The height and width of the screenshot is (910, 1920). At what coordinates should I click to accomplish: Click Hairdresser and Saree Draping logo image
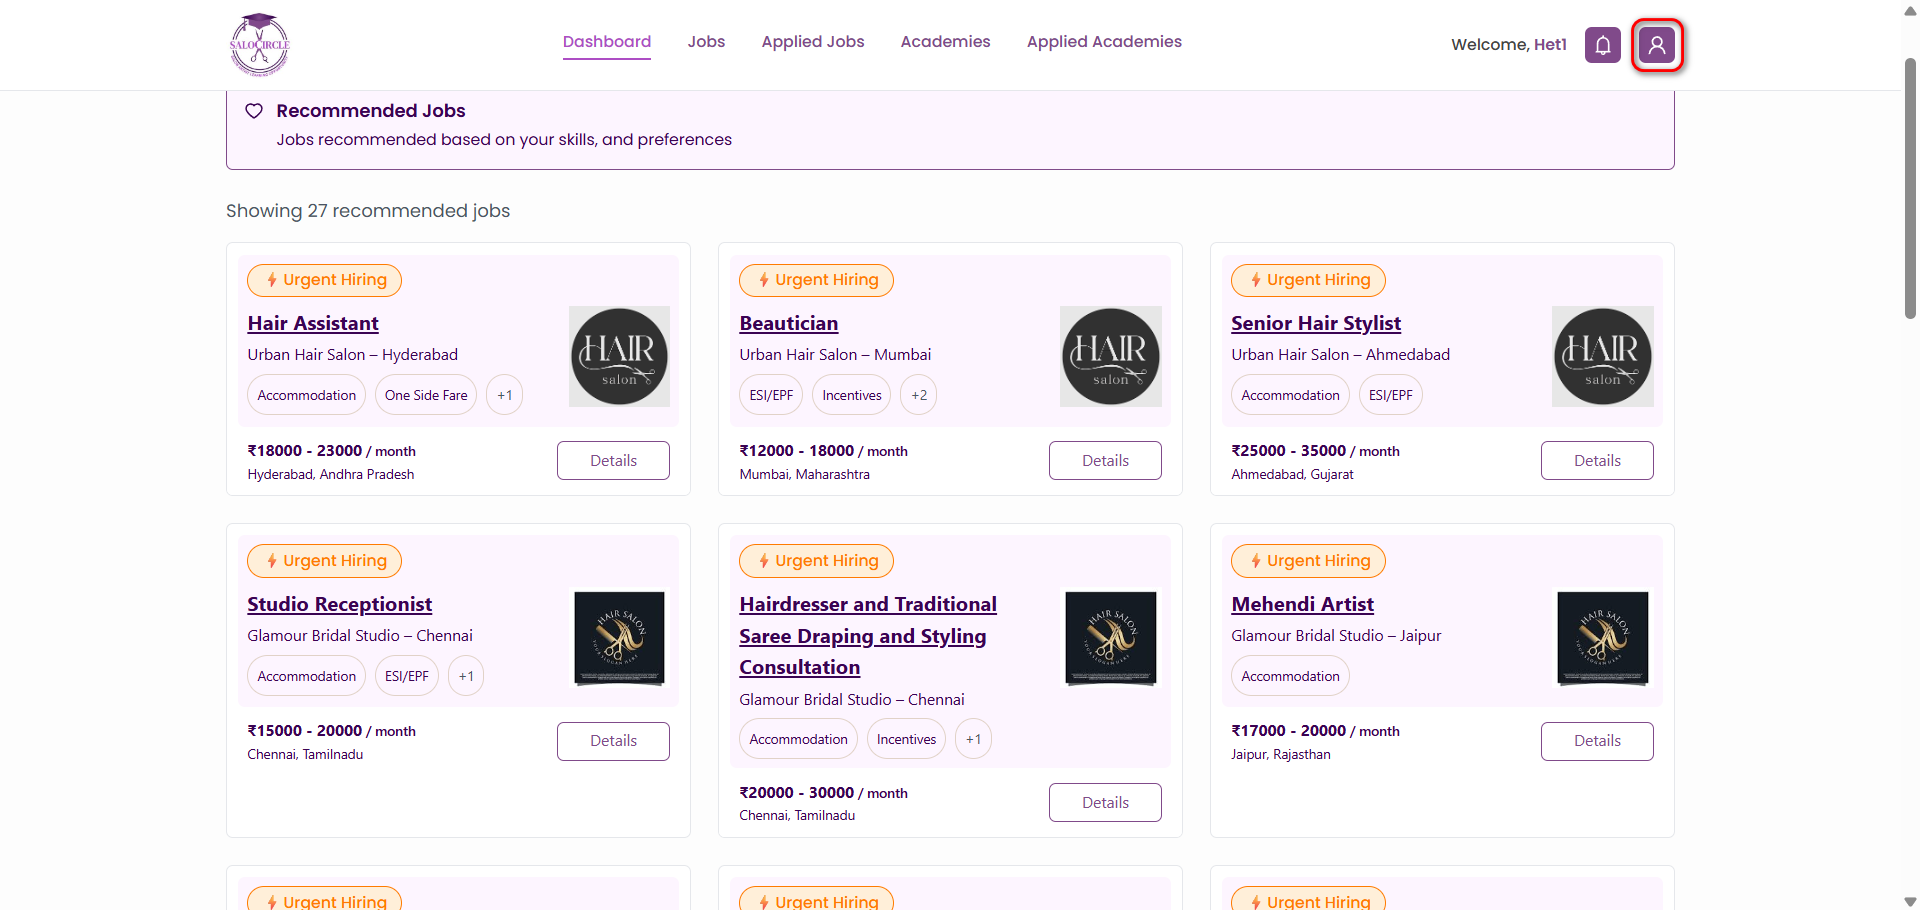(1111, 637)
